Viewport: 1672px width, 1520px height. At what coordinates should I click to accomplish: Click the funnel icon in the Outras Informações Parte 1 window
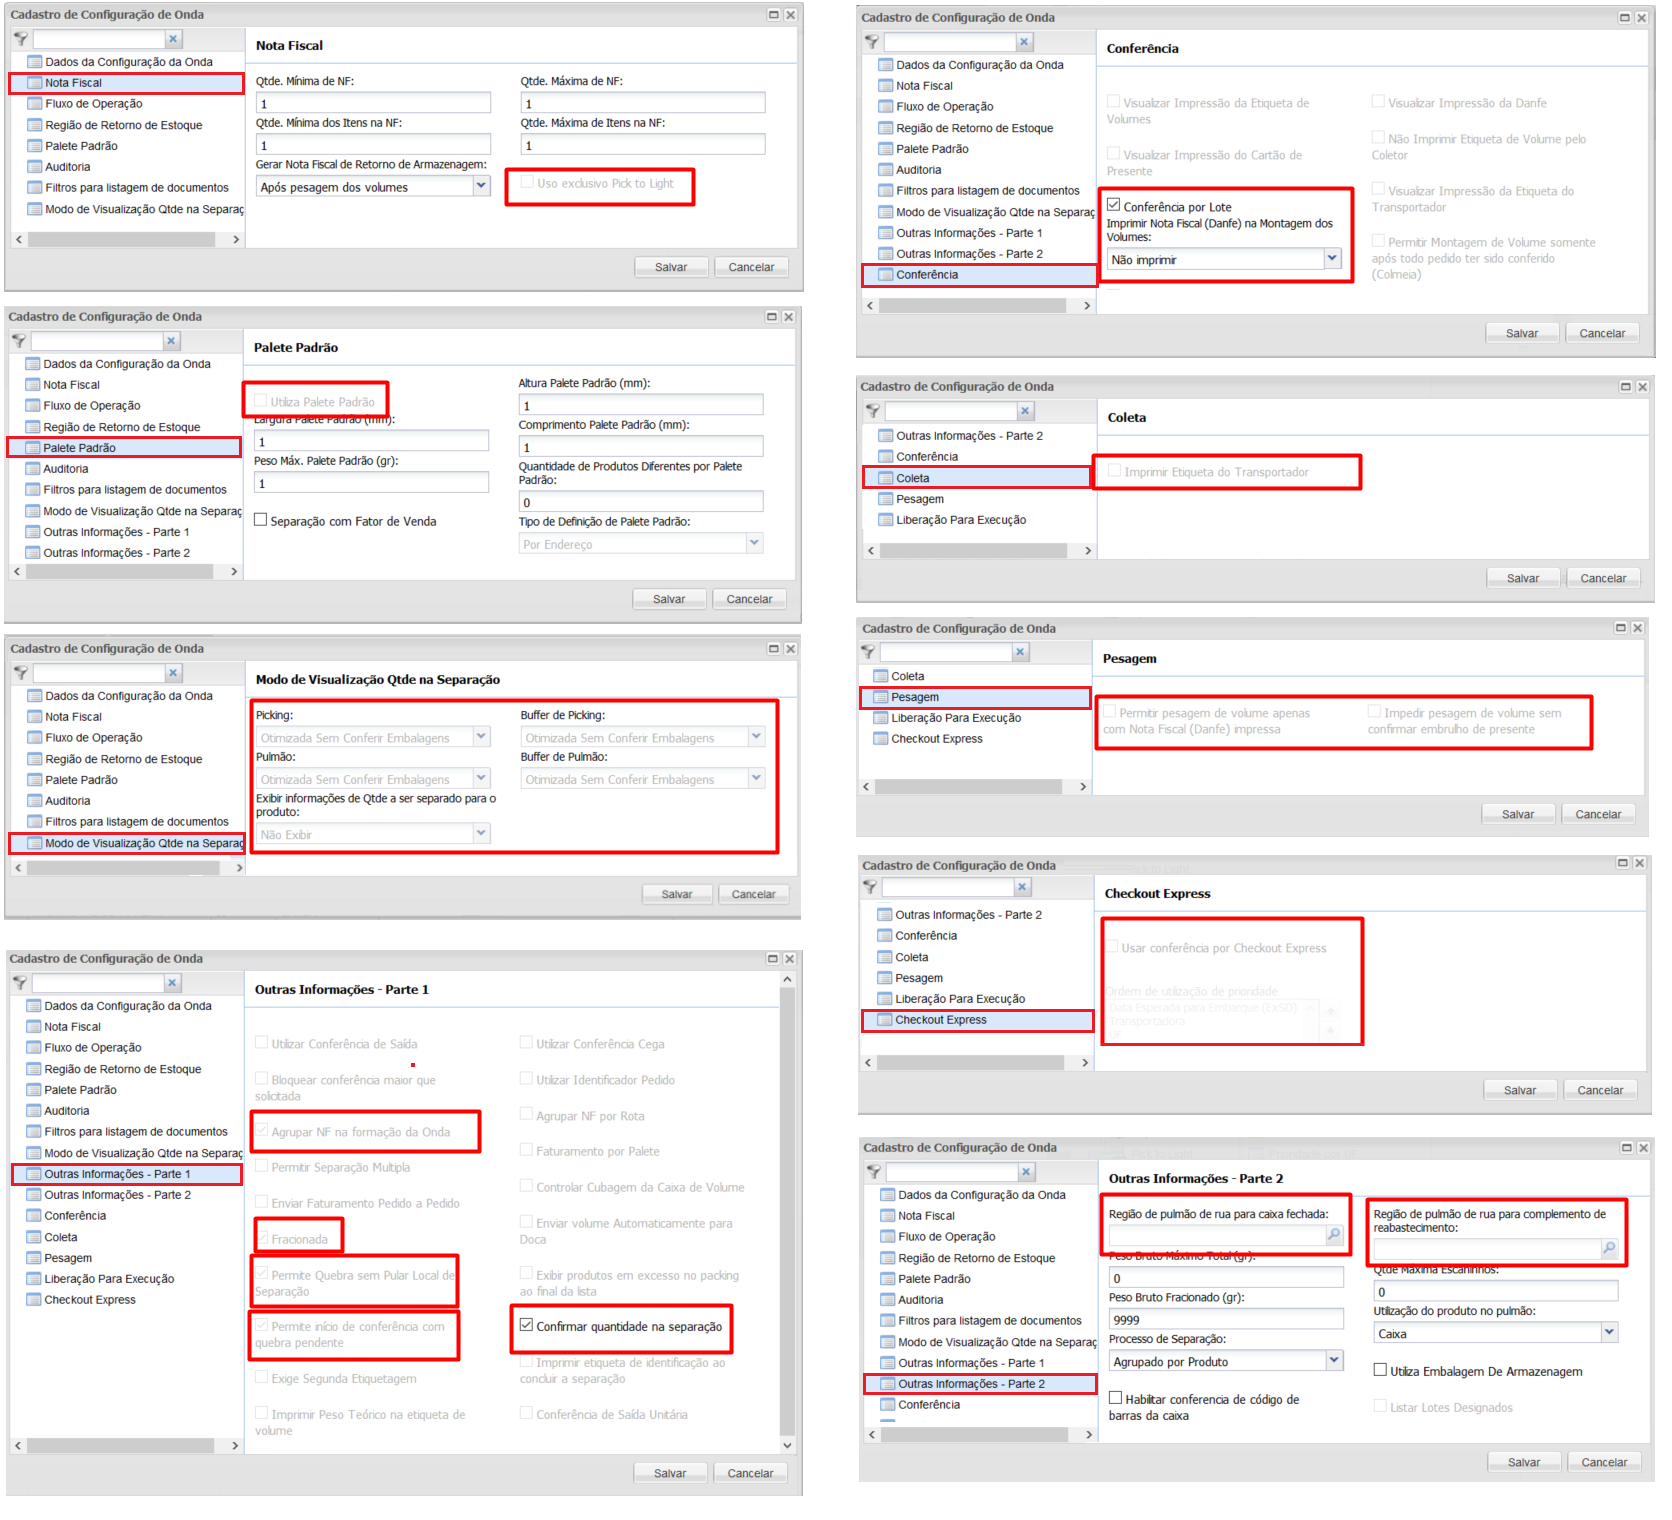click(x=20, y=983)
